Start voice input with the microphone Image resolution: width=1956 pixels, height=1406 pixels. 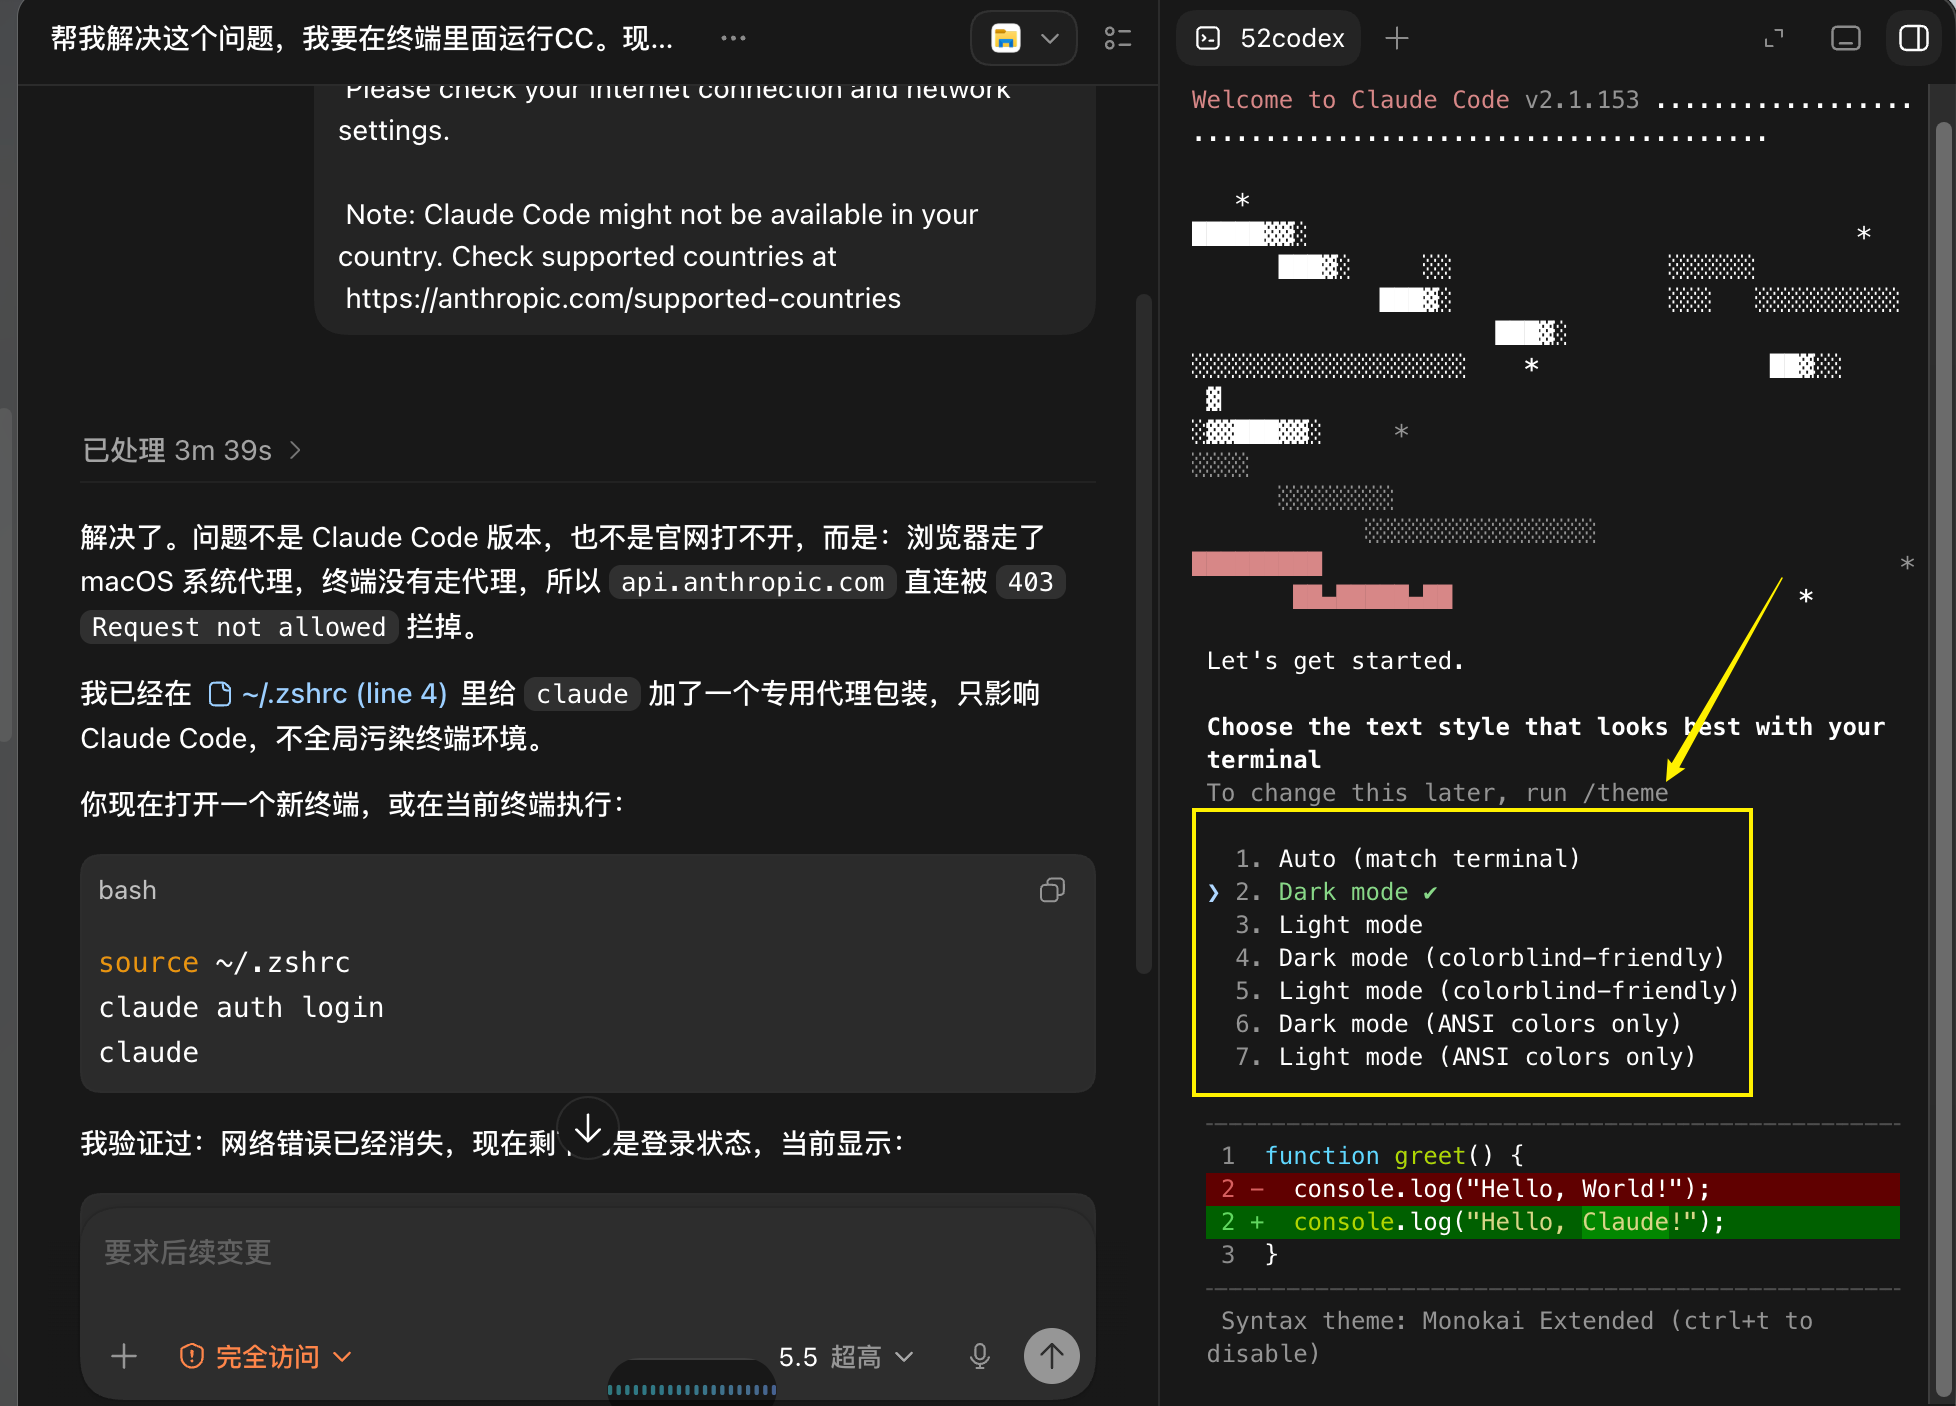tap(980, 1356)
